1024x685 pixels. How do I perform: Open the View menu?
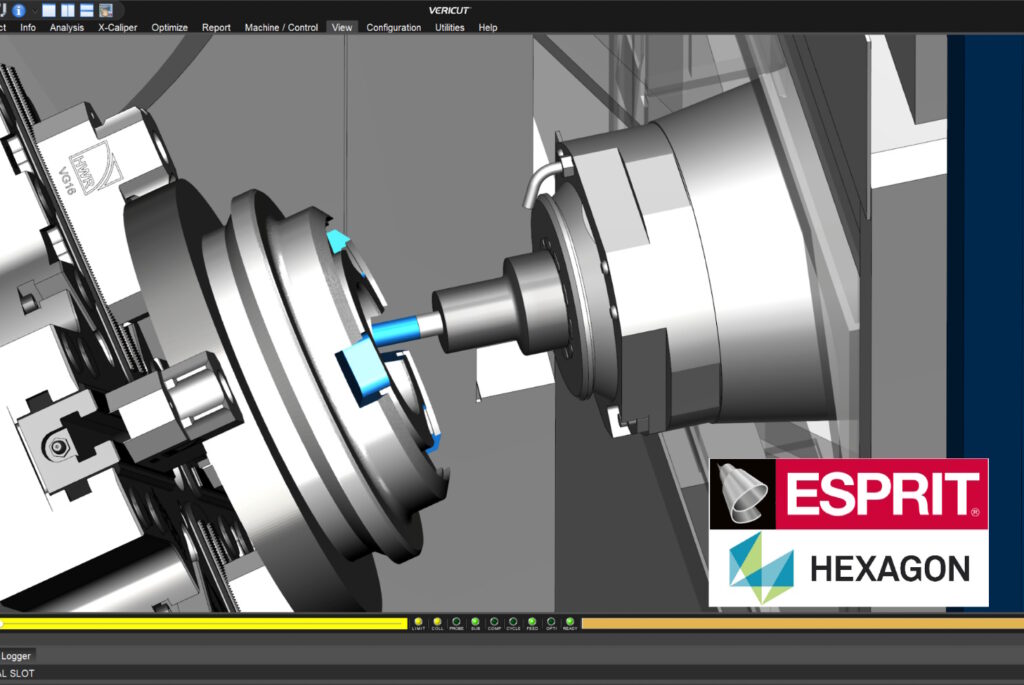tap(342, 27)
